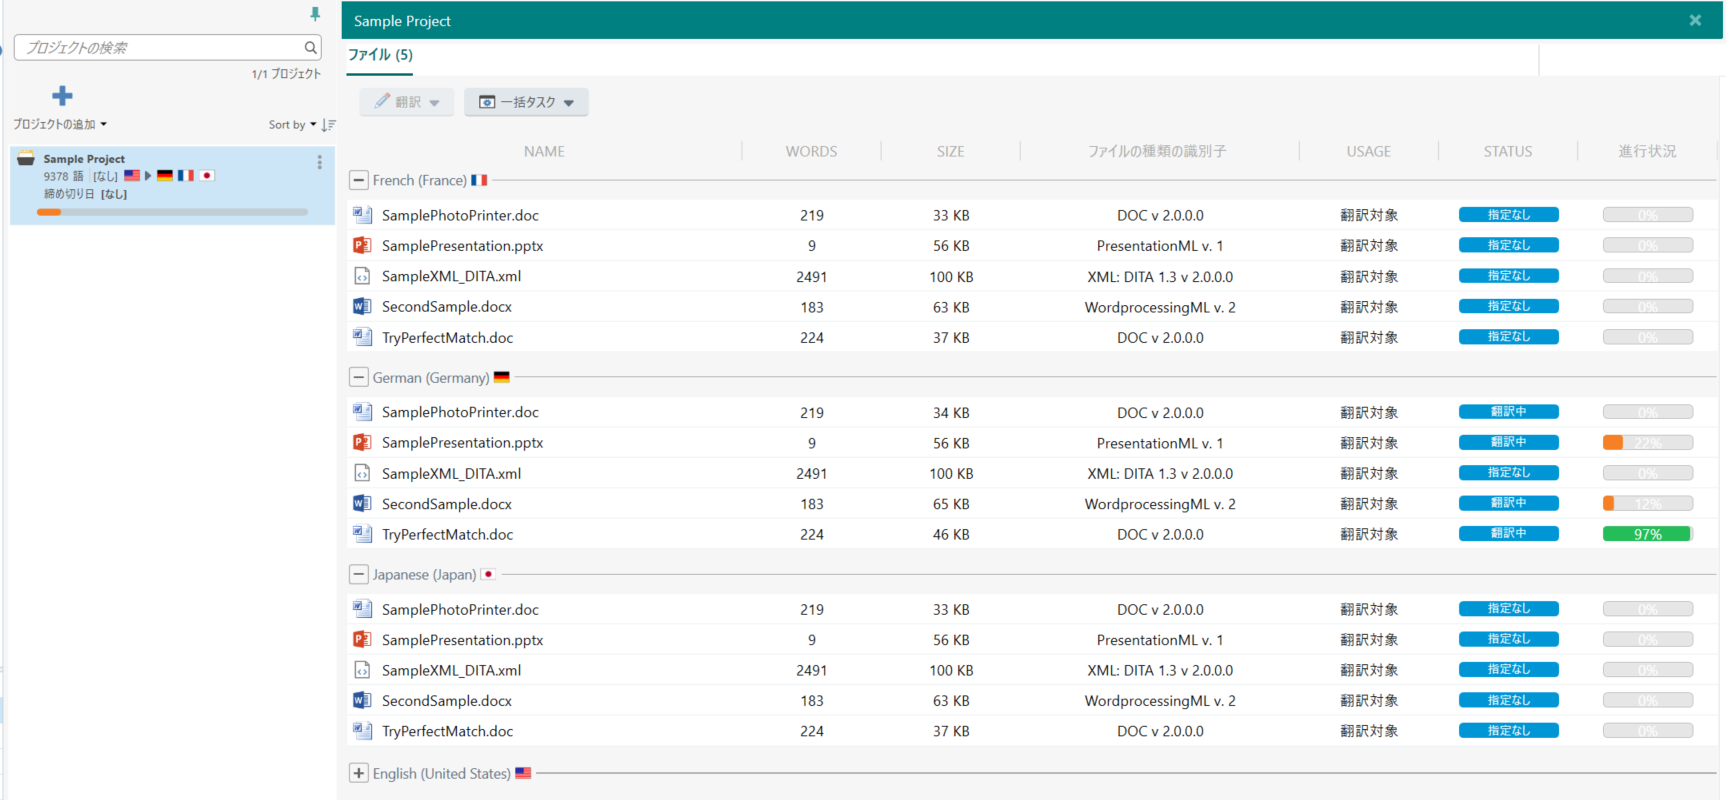Image resolution: width=1726 pixels, height=800 pixels.
Task: Click German SamplePresentation.pptx 22% progress bar
Action: click(x=1648, y=442)
